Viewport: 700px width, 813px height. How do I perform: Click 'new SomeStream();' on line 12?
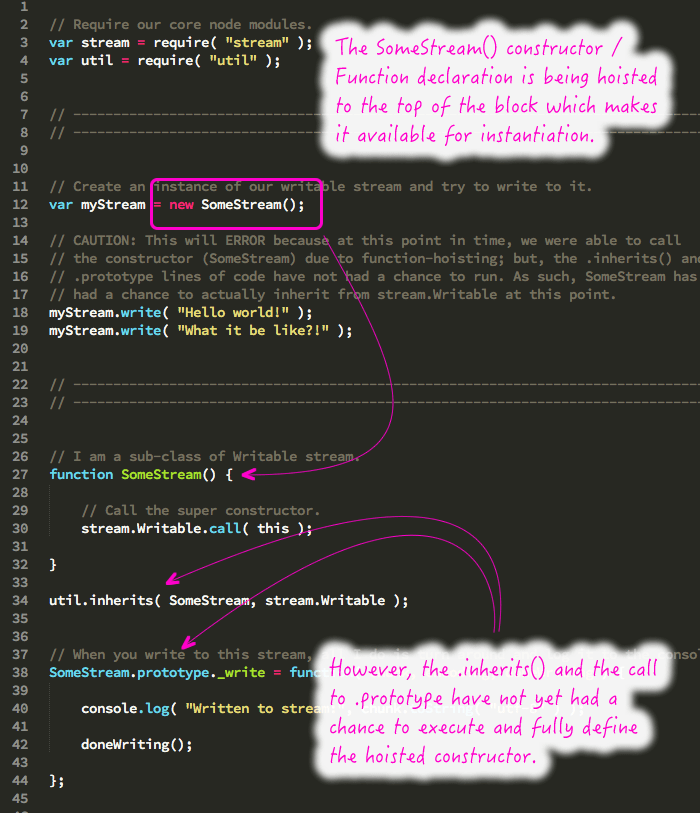tap(237, 204)
